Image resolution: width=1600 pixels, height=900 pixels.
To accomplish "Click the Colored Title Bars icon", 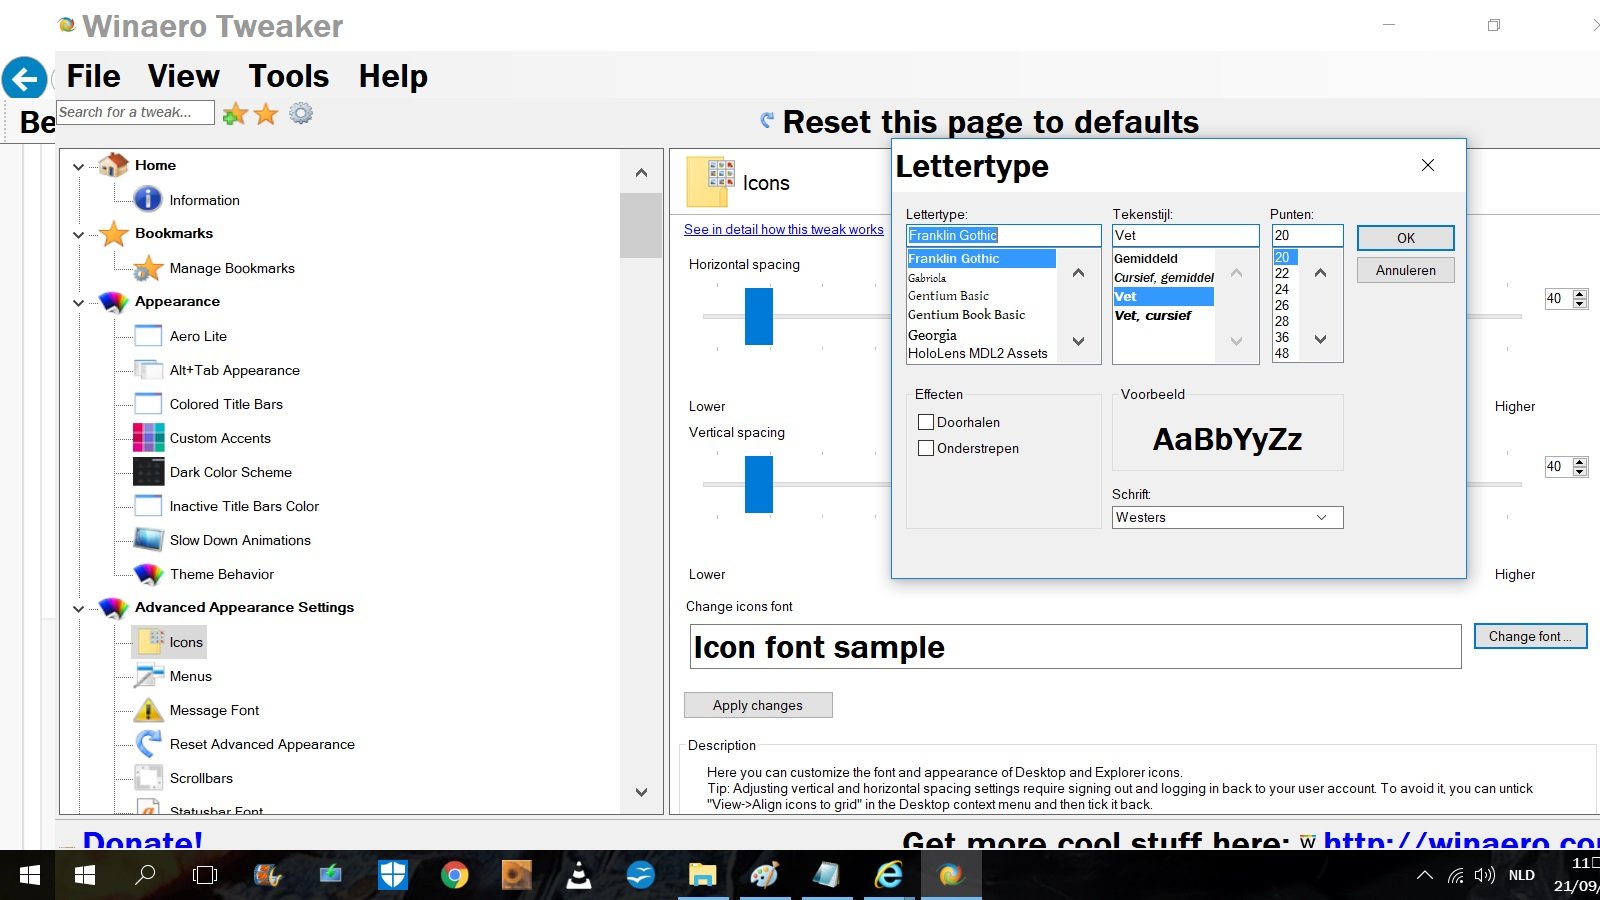I will point(148,404).
